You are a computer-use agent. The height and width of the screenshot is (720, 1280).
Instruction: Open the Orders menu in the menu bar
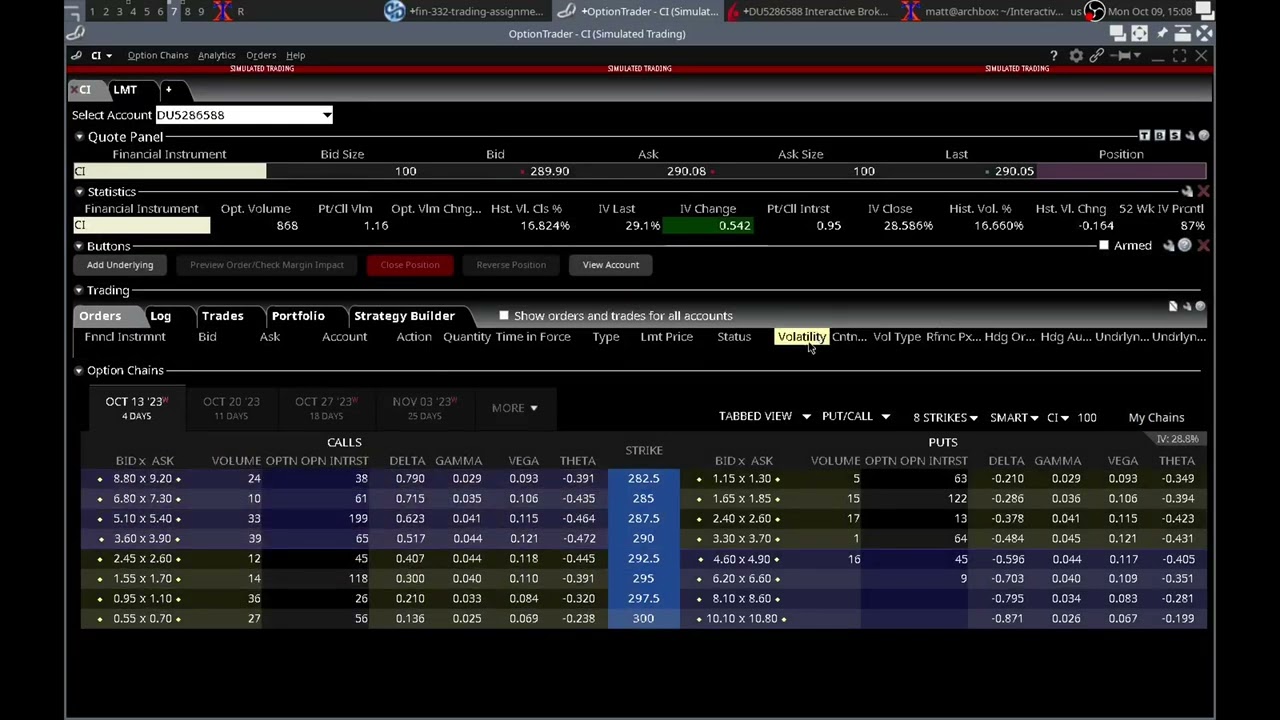(261, 56)
